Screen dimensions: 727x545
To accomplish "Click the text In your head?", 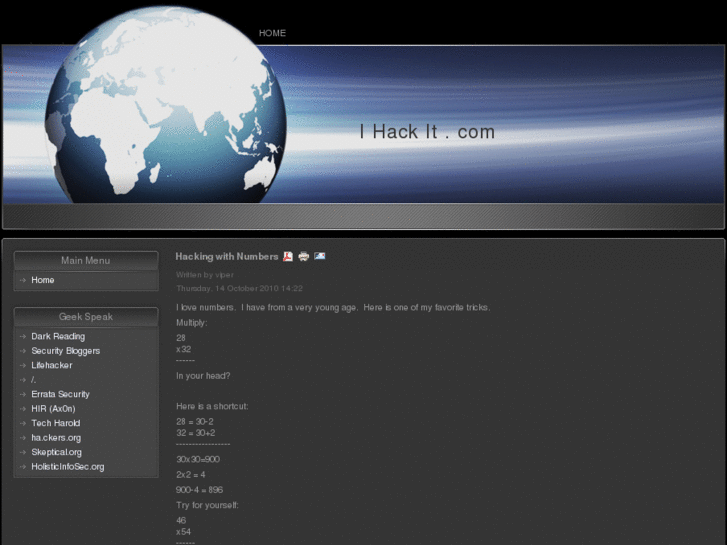I will [x=203, y=376].
